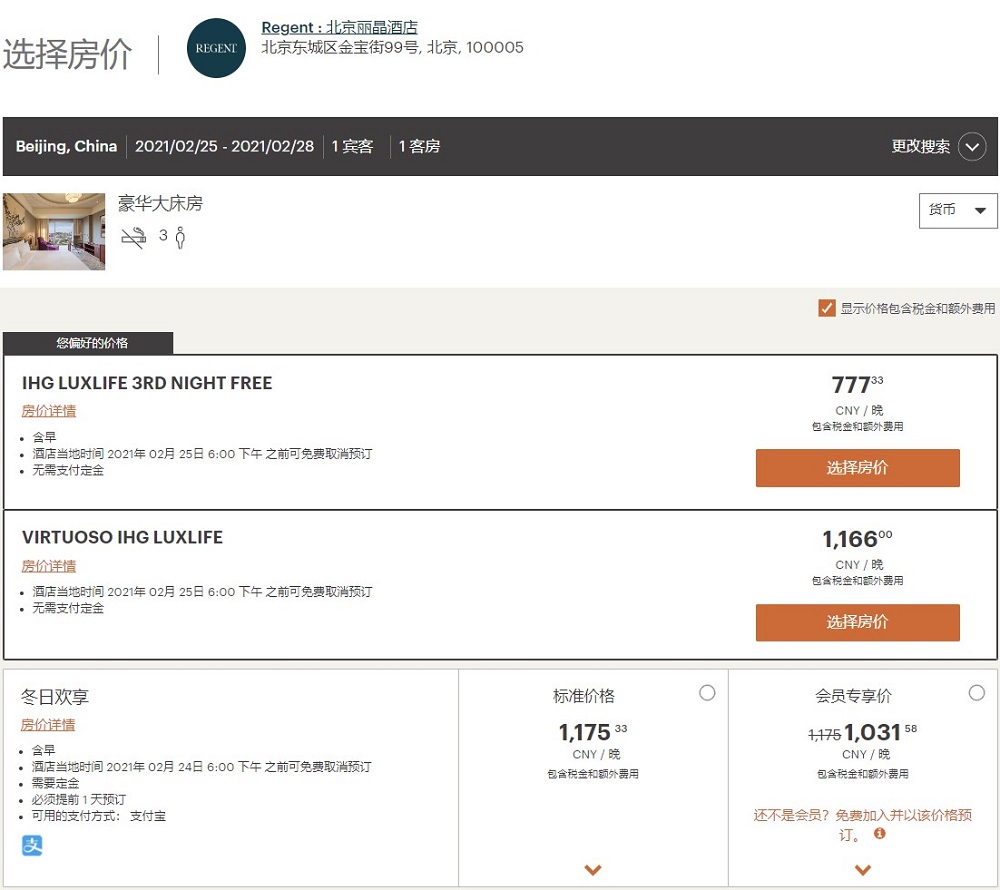1000x890 pixels.
Task: Click the hotel address 北京东城区金宝街99号
Action: click(x=392, y=47)
